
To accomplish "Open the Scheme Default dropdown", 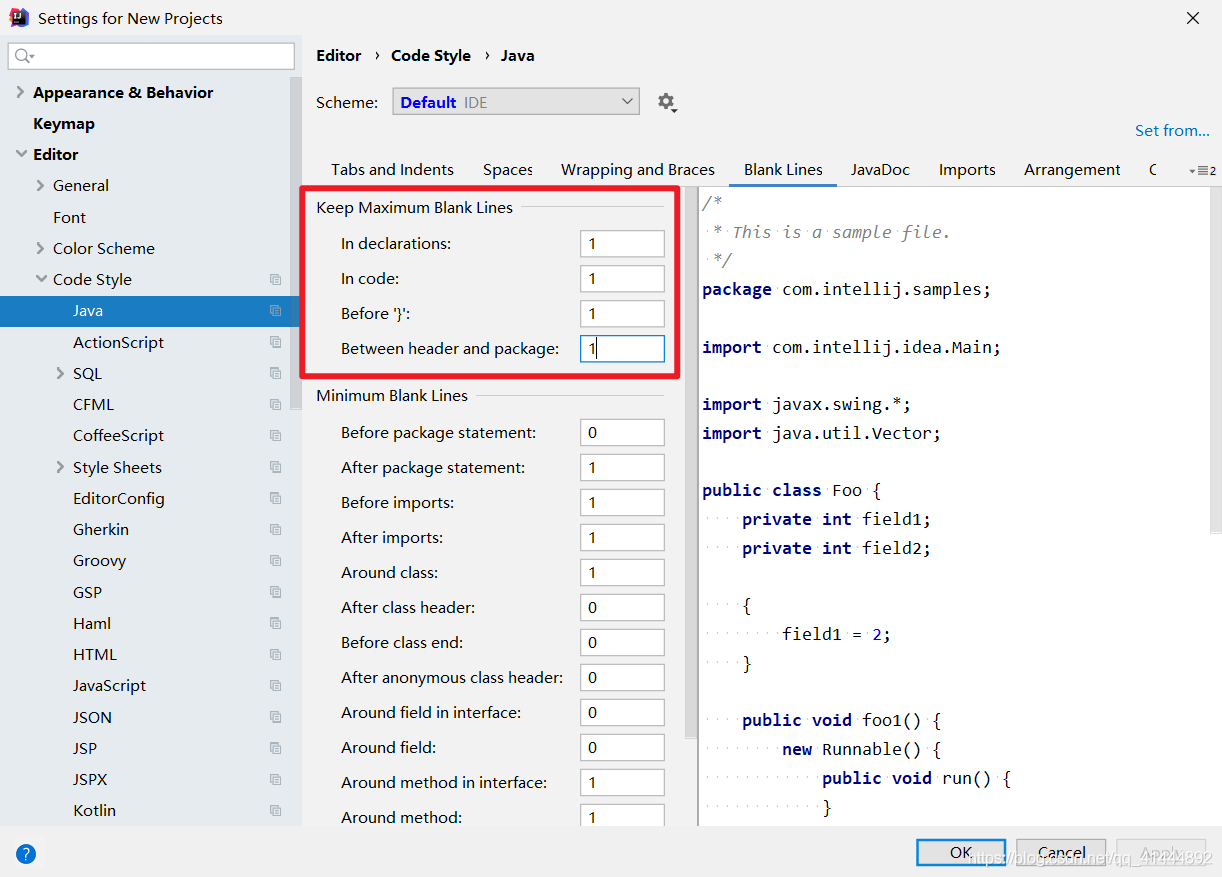I will (x=516, y=102).
